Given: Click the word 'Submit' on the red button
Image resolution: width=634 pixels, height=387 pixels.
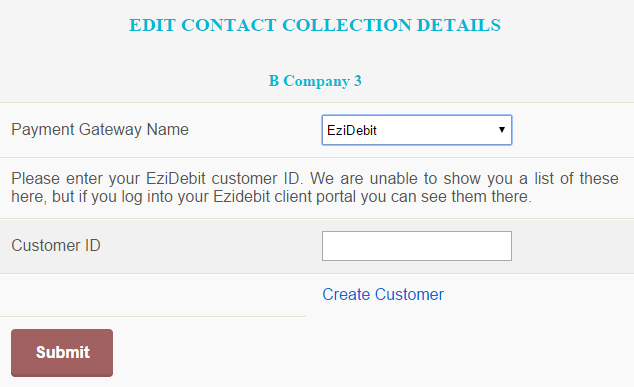Looking at the screenshot, I should tap(63, 352).
